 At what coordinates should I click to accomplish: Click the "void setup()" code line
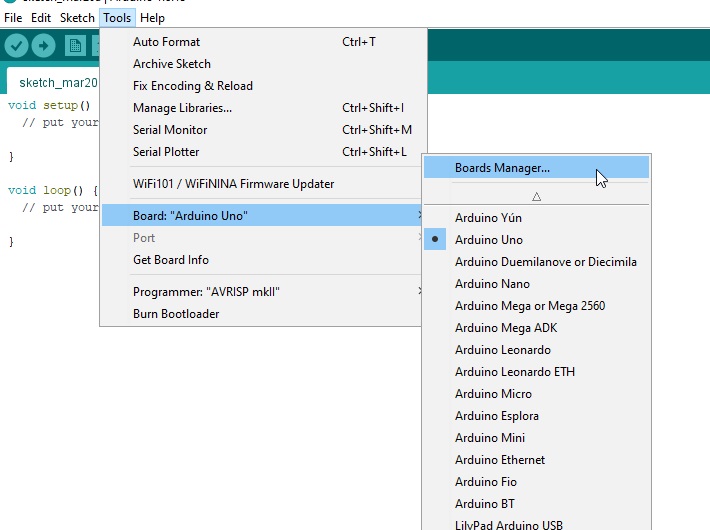pyautogui.click(x=49, y=106)
